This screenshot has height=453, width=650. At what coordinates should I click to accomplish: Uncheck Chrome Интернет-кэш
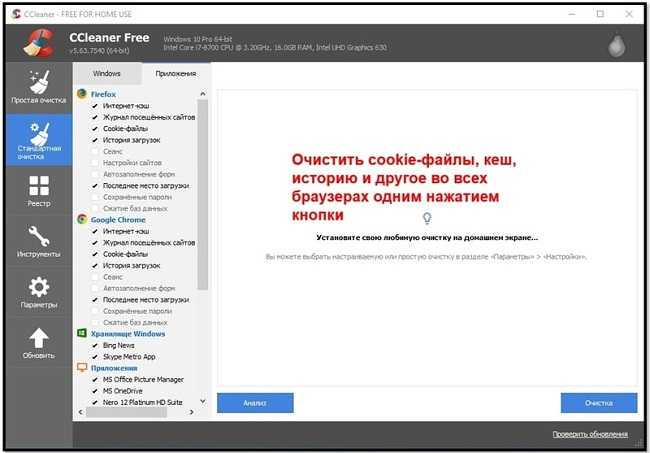95,231
